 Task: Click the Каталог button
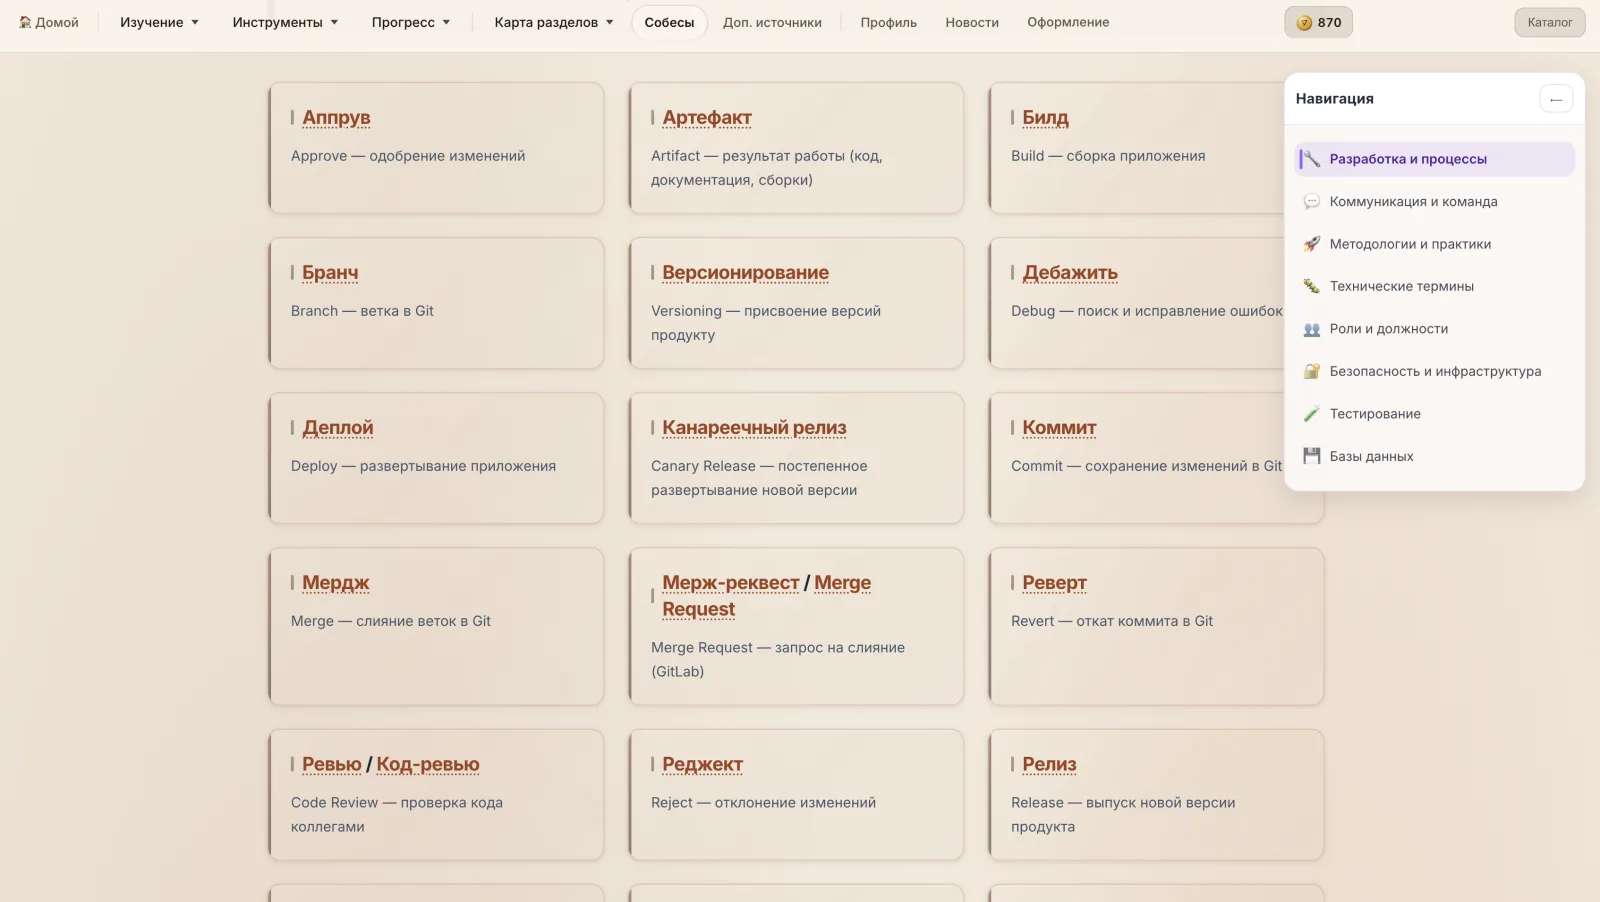(1550, 22)
